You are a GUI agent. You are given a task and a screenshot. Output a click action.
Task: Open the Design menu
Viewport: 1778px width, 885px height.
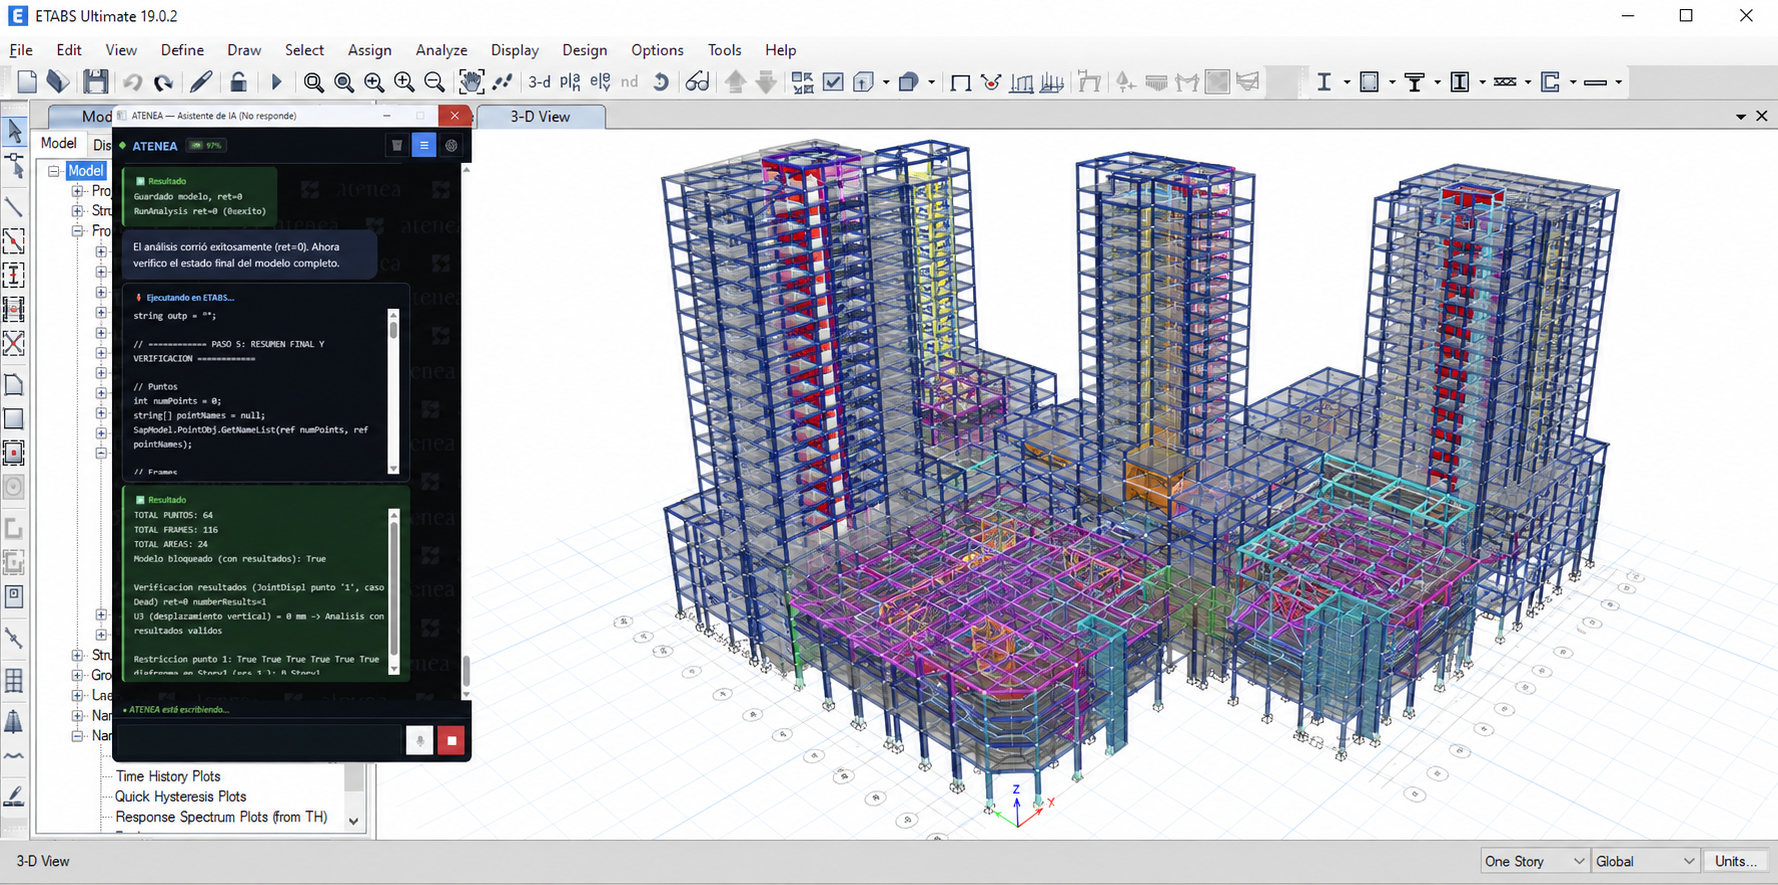pyautogui.click(x=584, y=50)
